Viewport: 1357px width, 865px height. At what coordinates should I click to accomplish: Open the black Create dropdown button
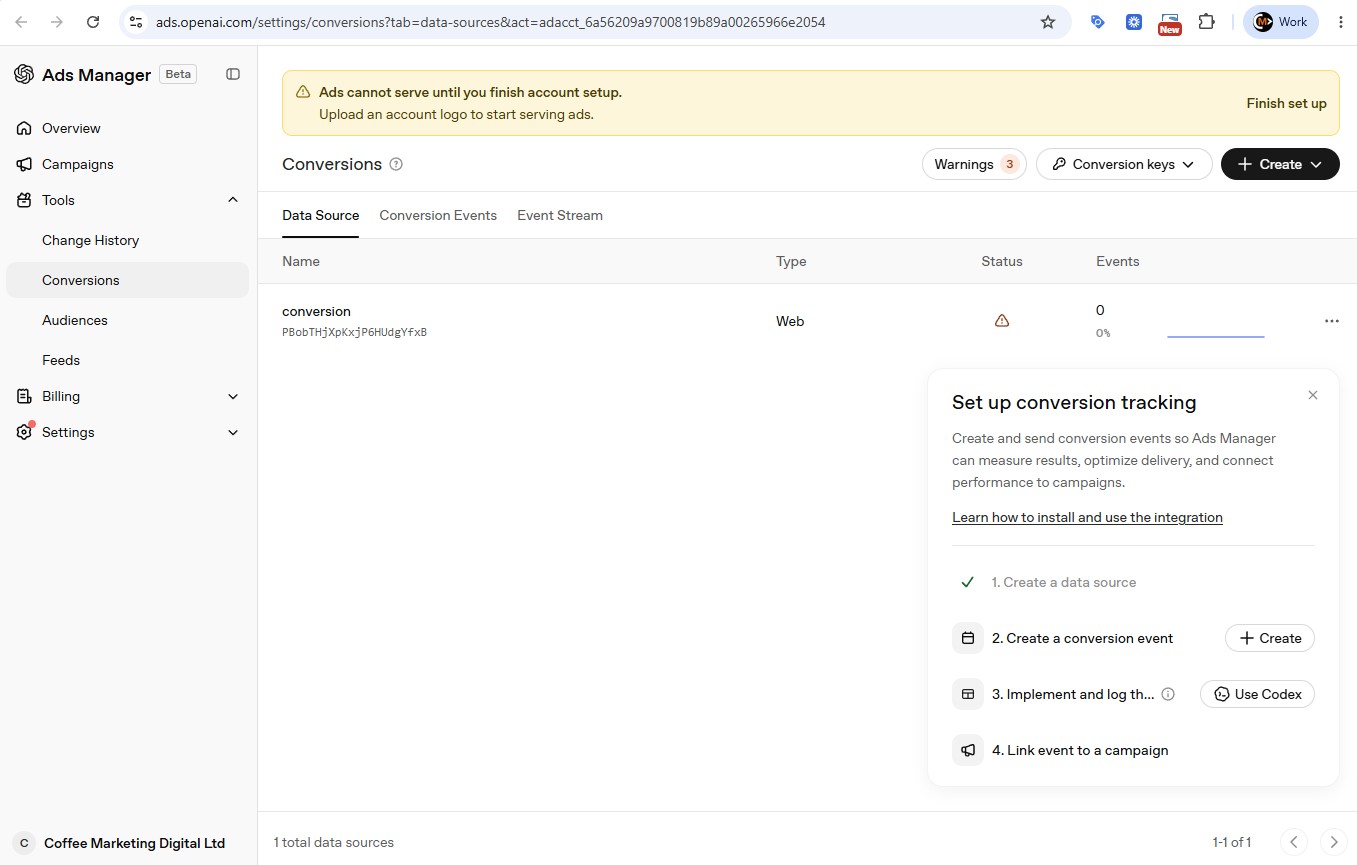pyautogui.click(x=1280, y=164)
